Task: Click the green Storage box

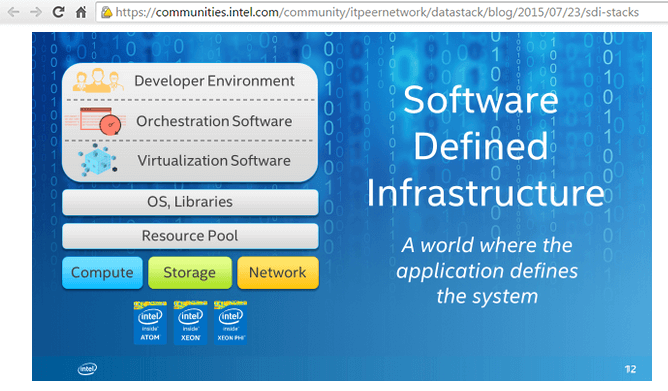Action: click(x=190, y=273)
